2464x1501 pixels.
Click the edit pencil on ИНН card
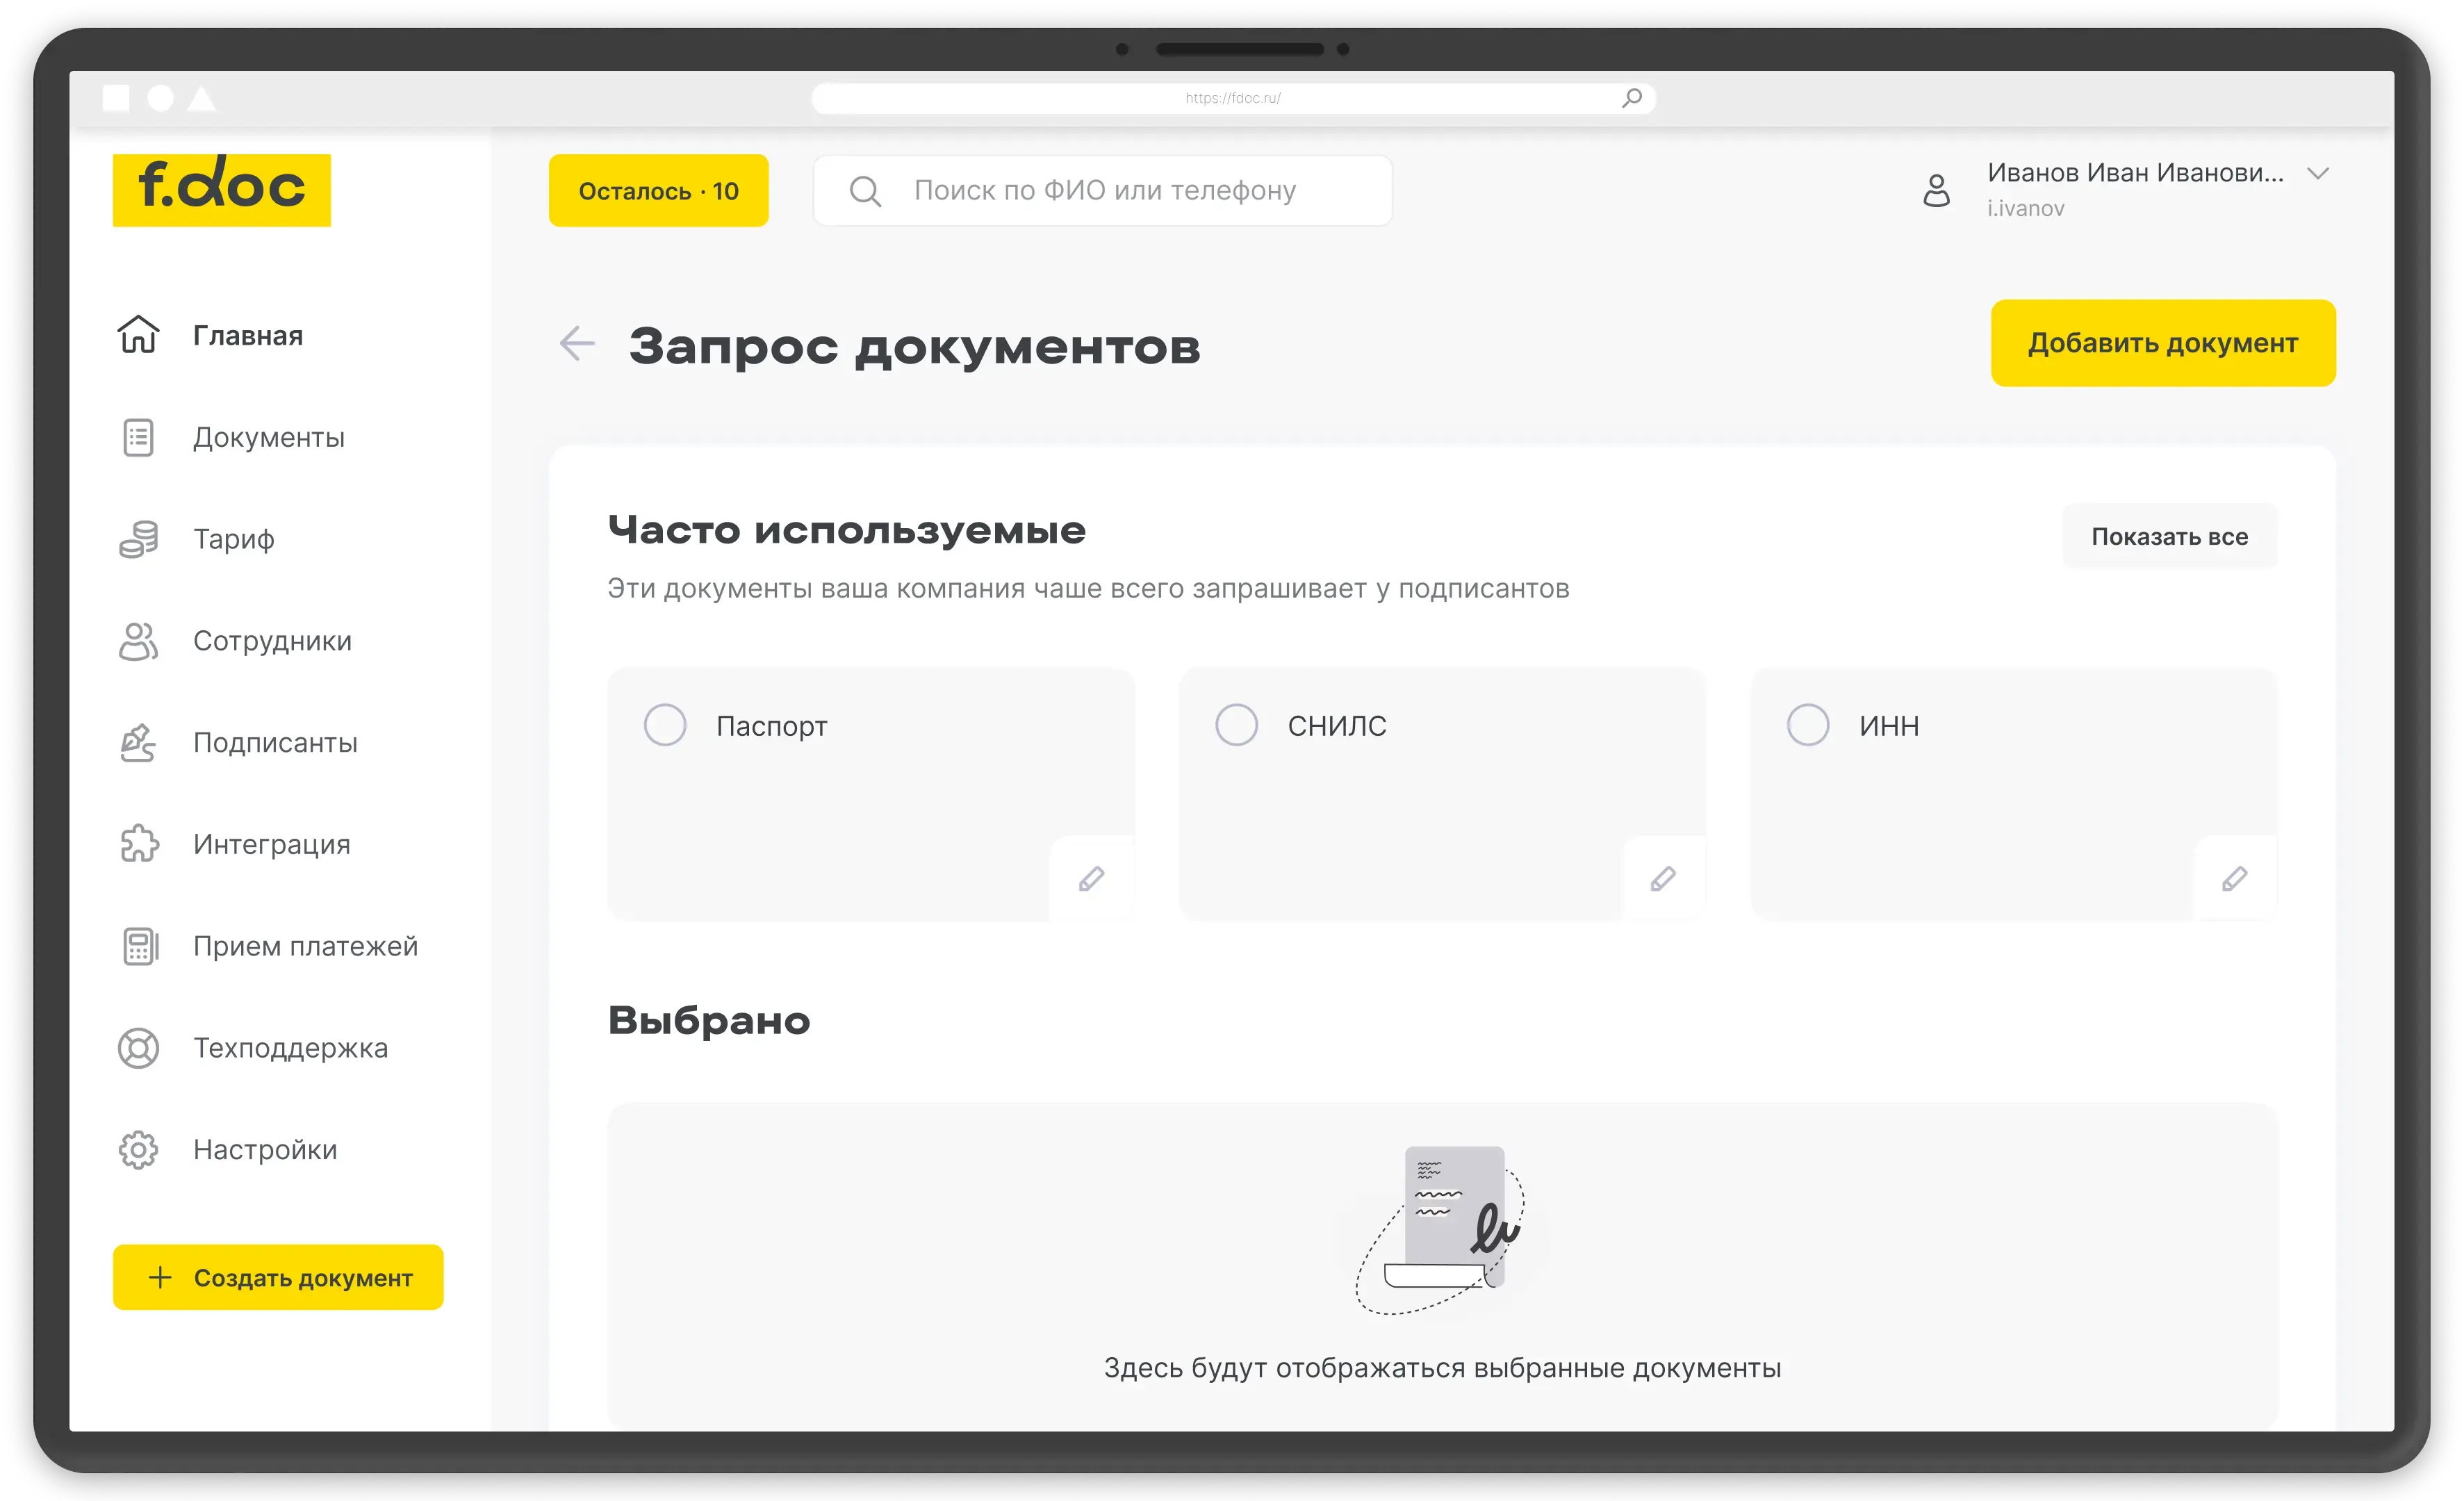(2235, 879)
